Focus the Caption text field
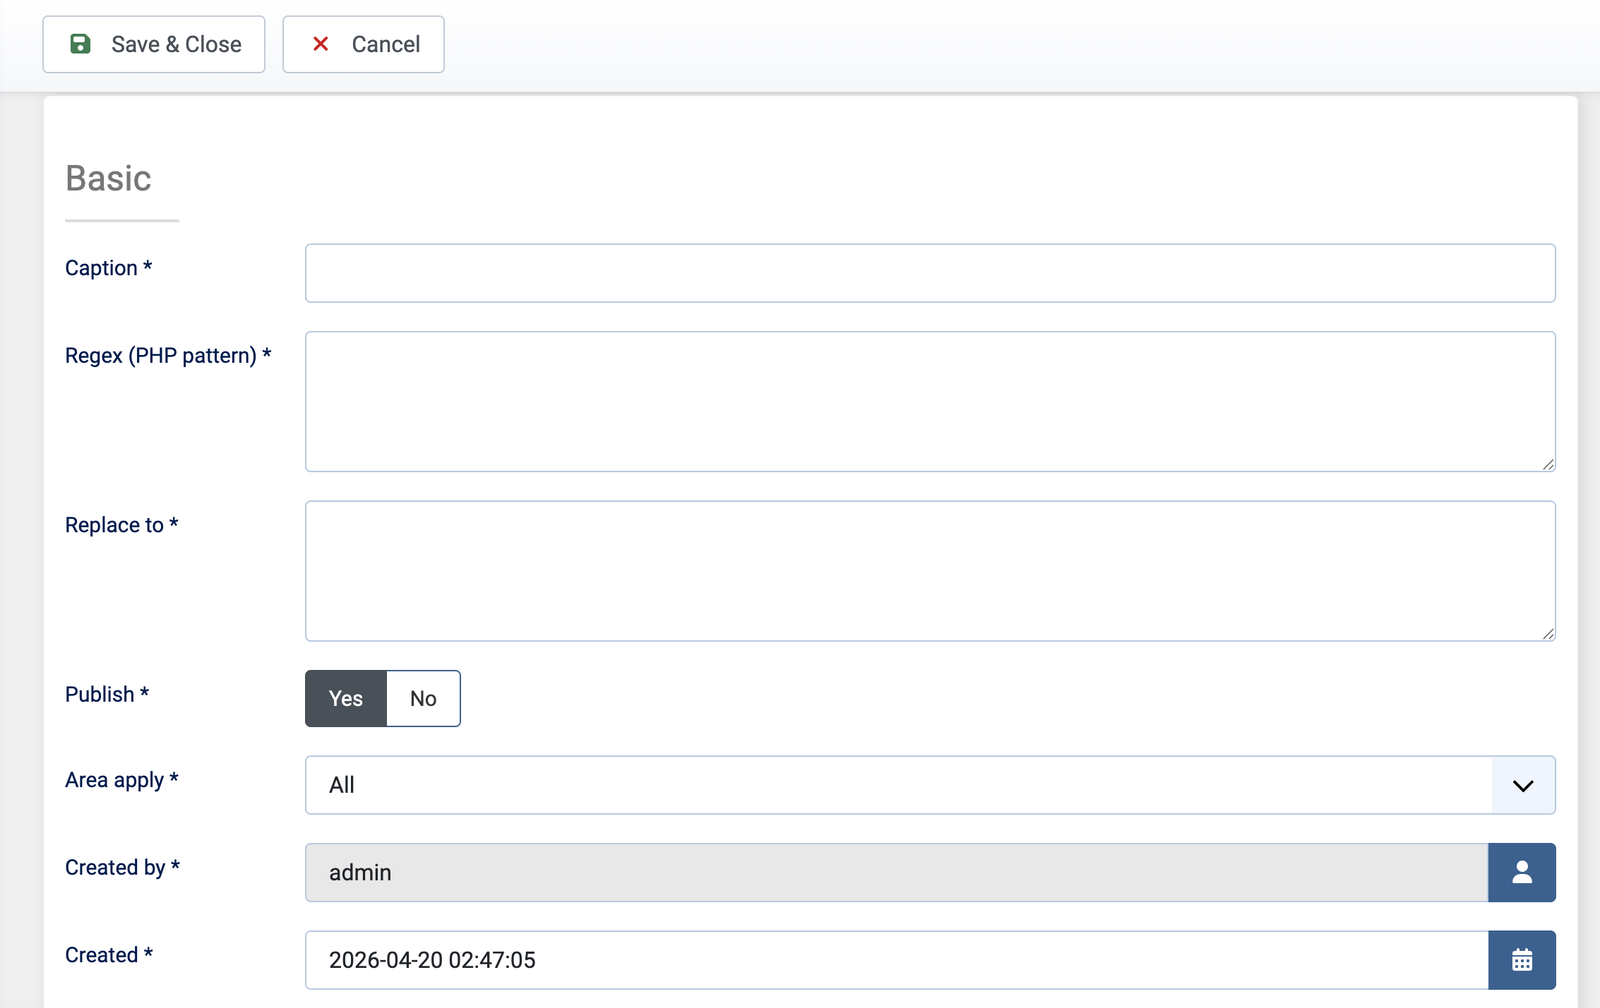The image size is (1600, 1008). pyautogui.click(x=930, y=273)
